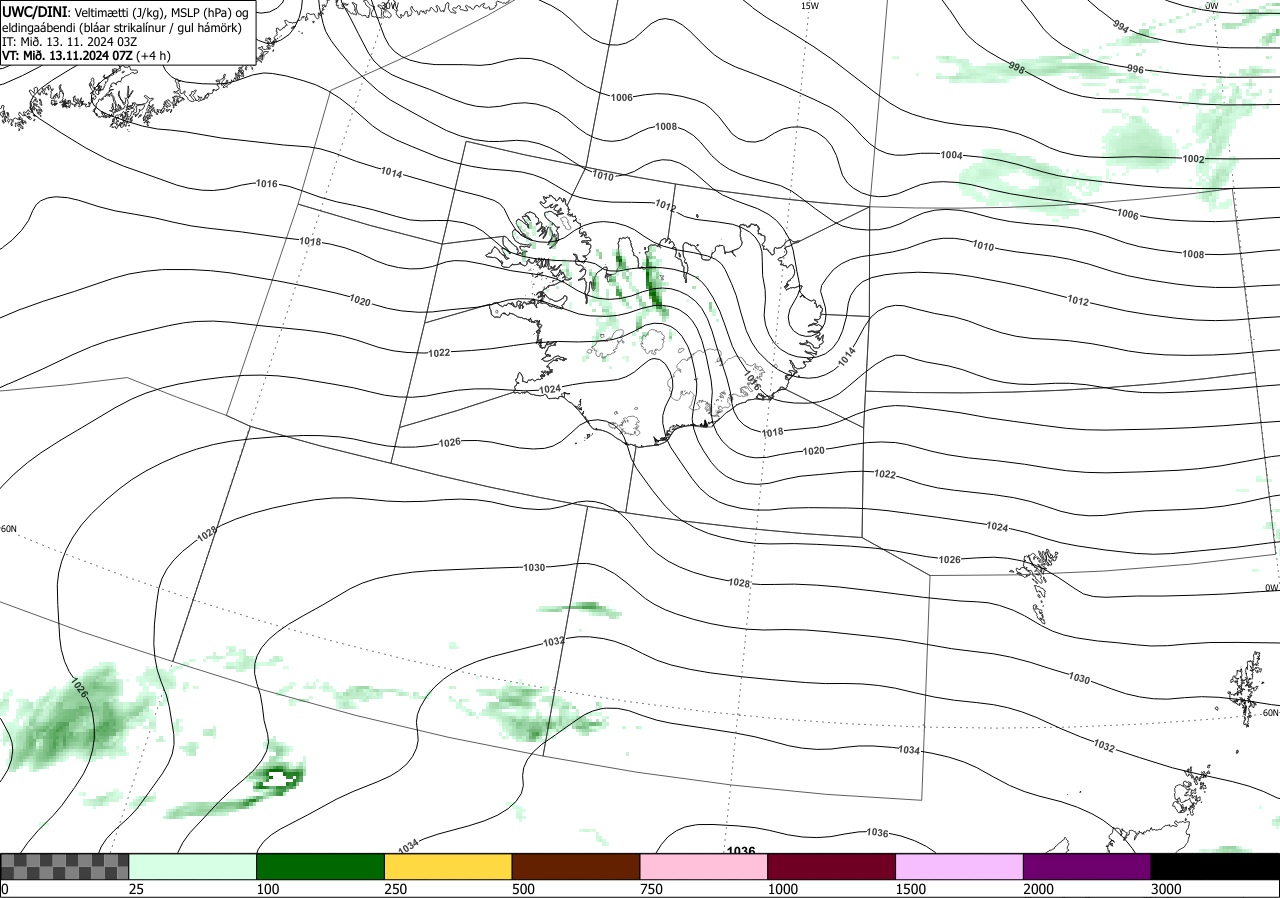Image resolution: width=1280 pixels, height=898 pixels.
Task: Click the "30W" longitude label
Action: coord(388,5)
